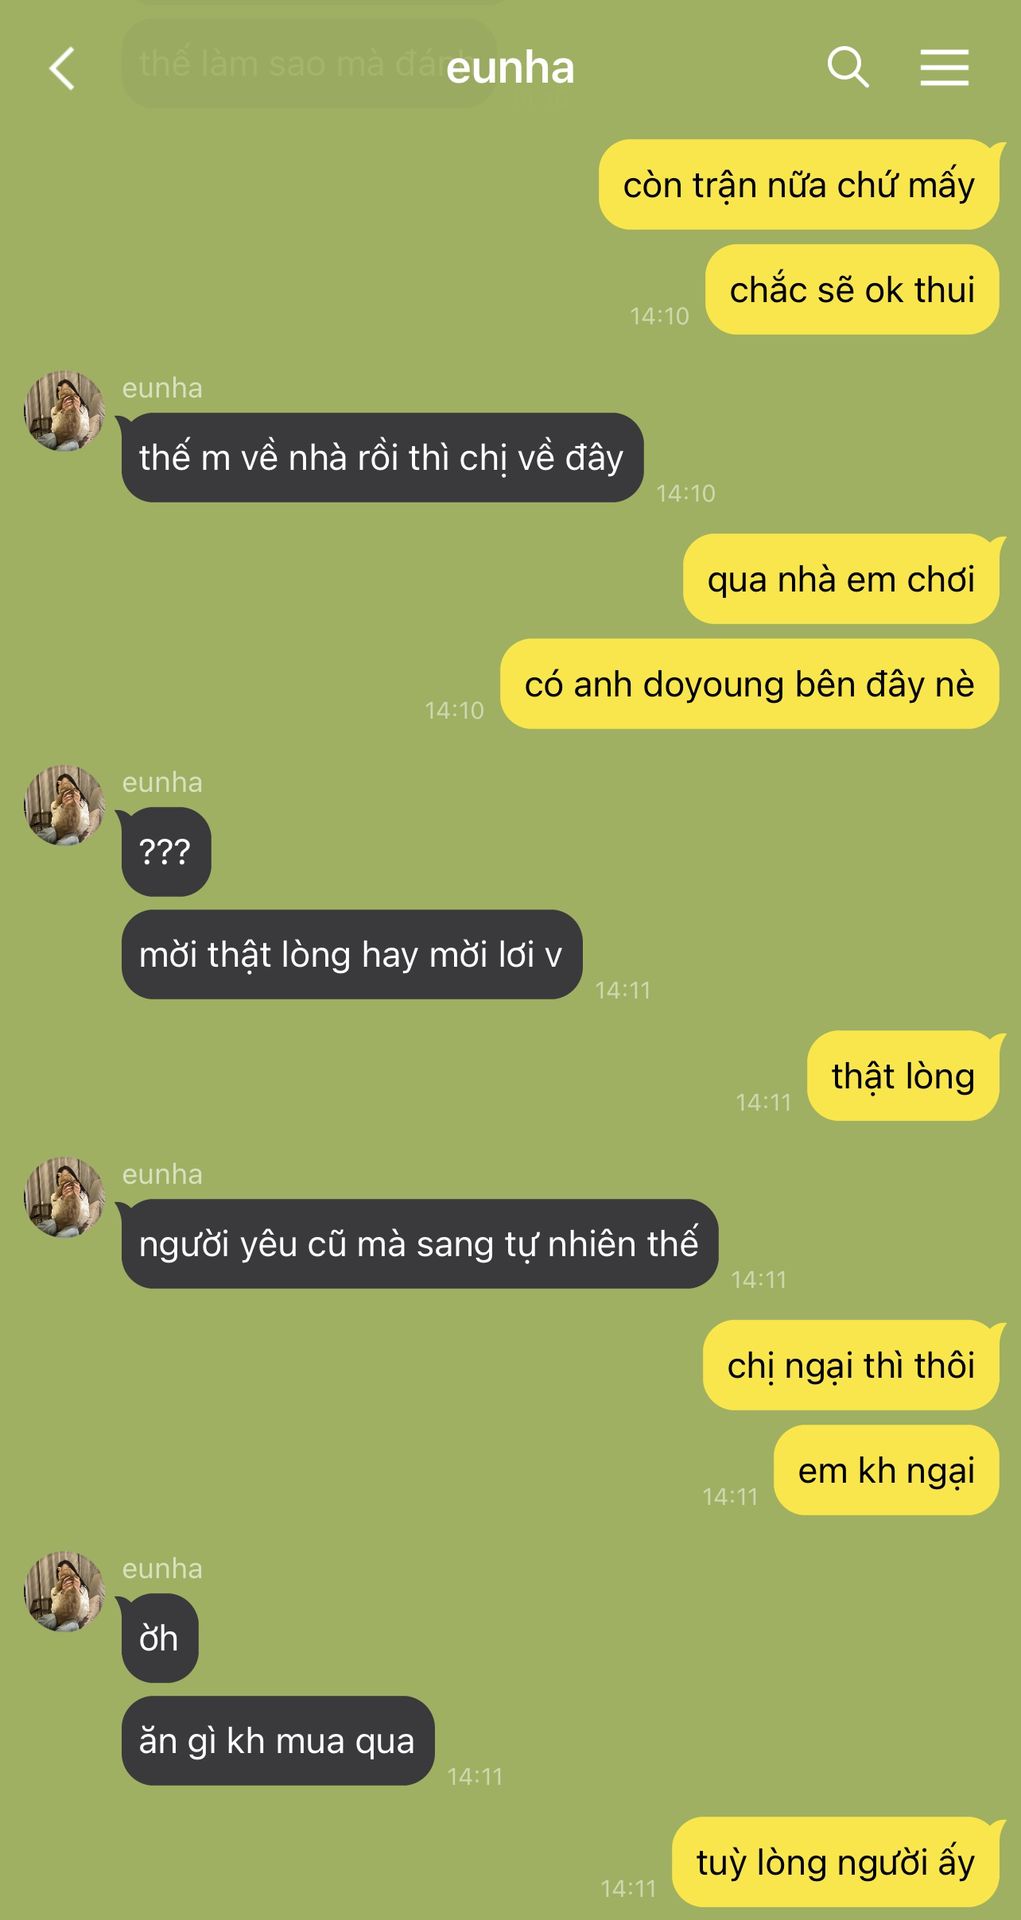The image size is (1021, 1920).
Task: Select 'người yêu cũ mà sang tự nhiên thế'
Action: tap(419, 1244)
